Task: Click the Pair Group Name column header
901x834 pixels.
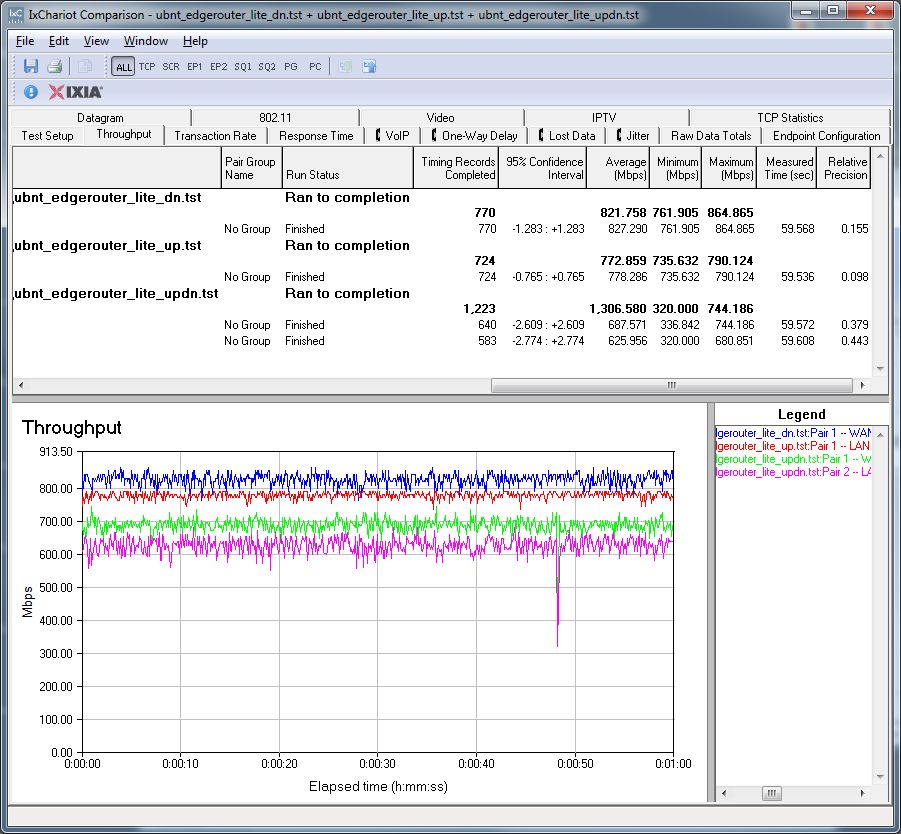Action: (252, 168)
